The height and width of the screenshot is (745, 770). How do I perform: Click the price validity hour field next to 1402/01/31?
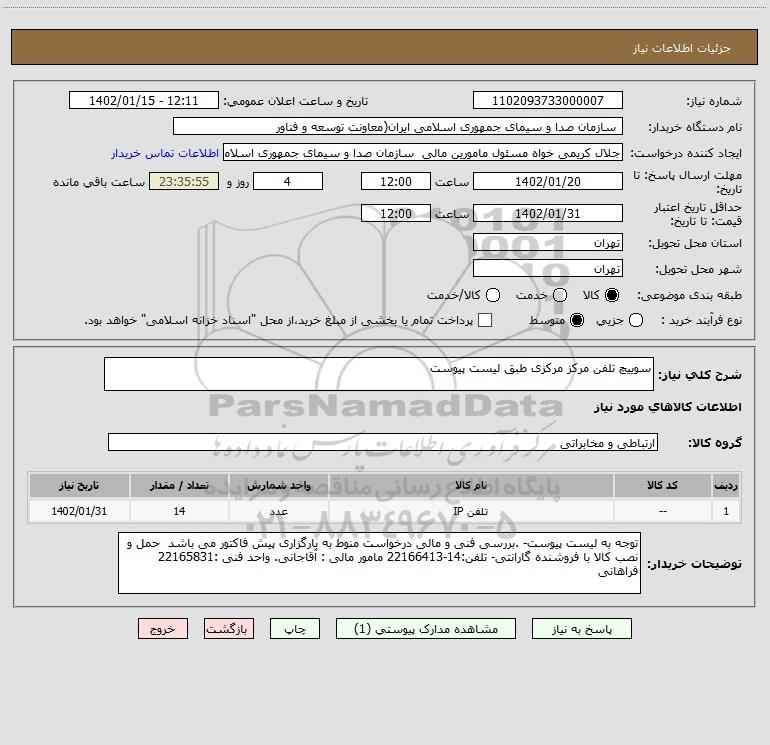click(396, 213)
